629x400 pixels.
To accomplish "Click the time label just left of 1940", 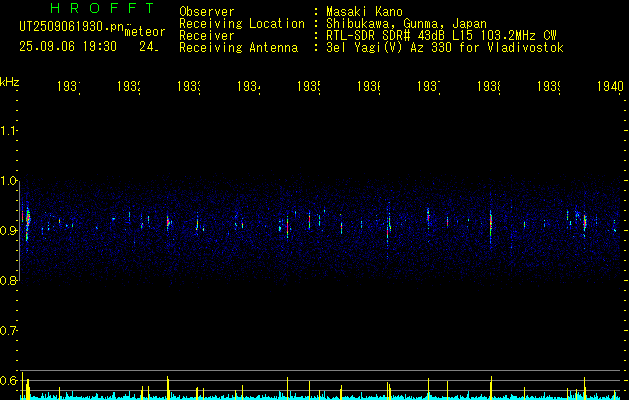I will point(549,86).
